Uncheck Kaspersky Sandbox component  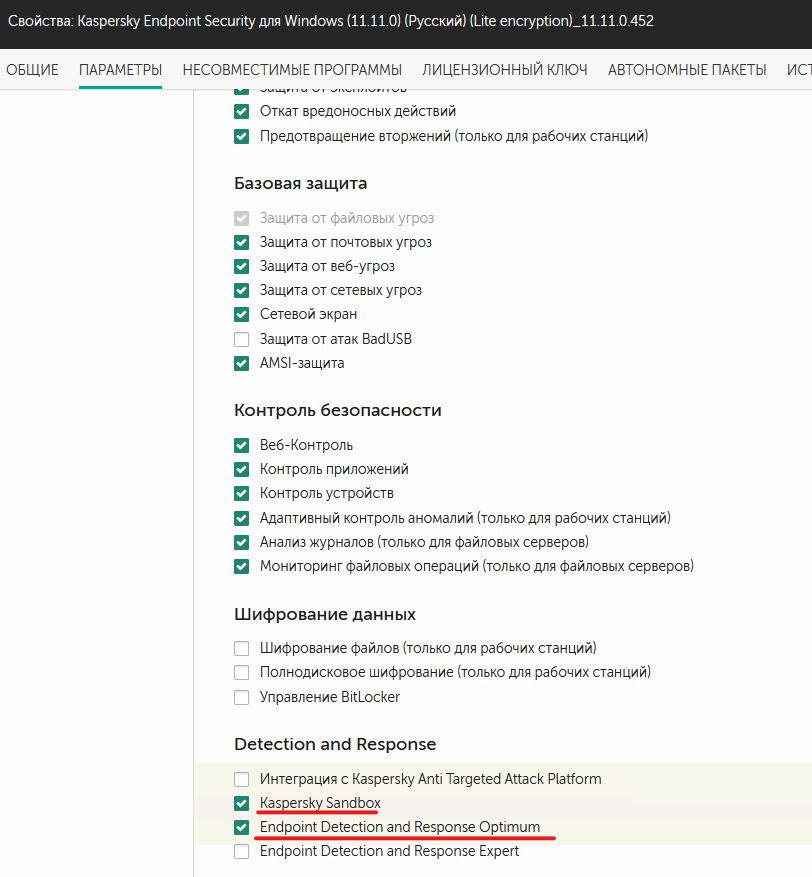coord(241,803)
